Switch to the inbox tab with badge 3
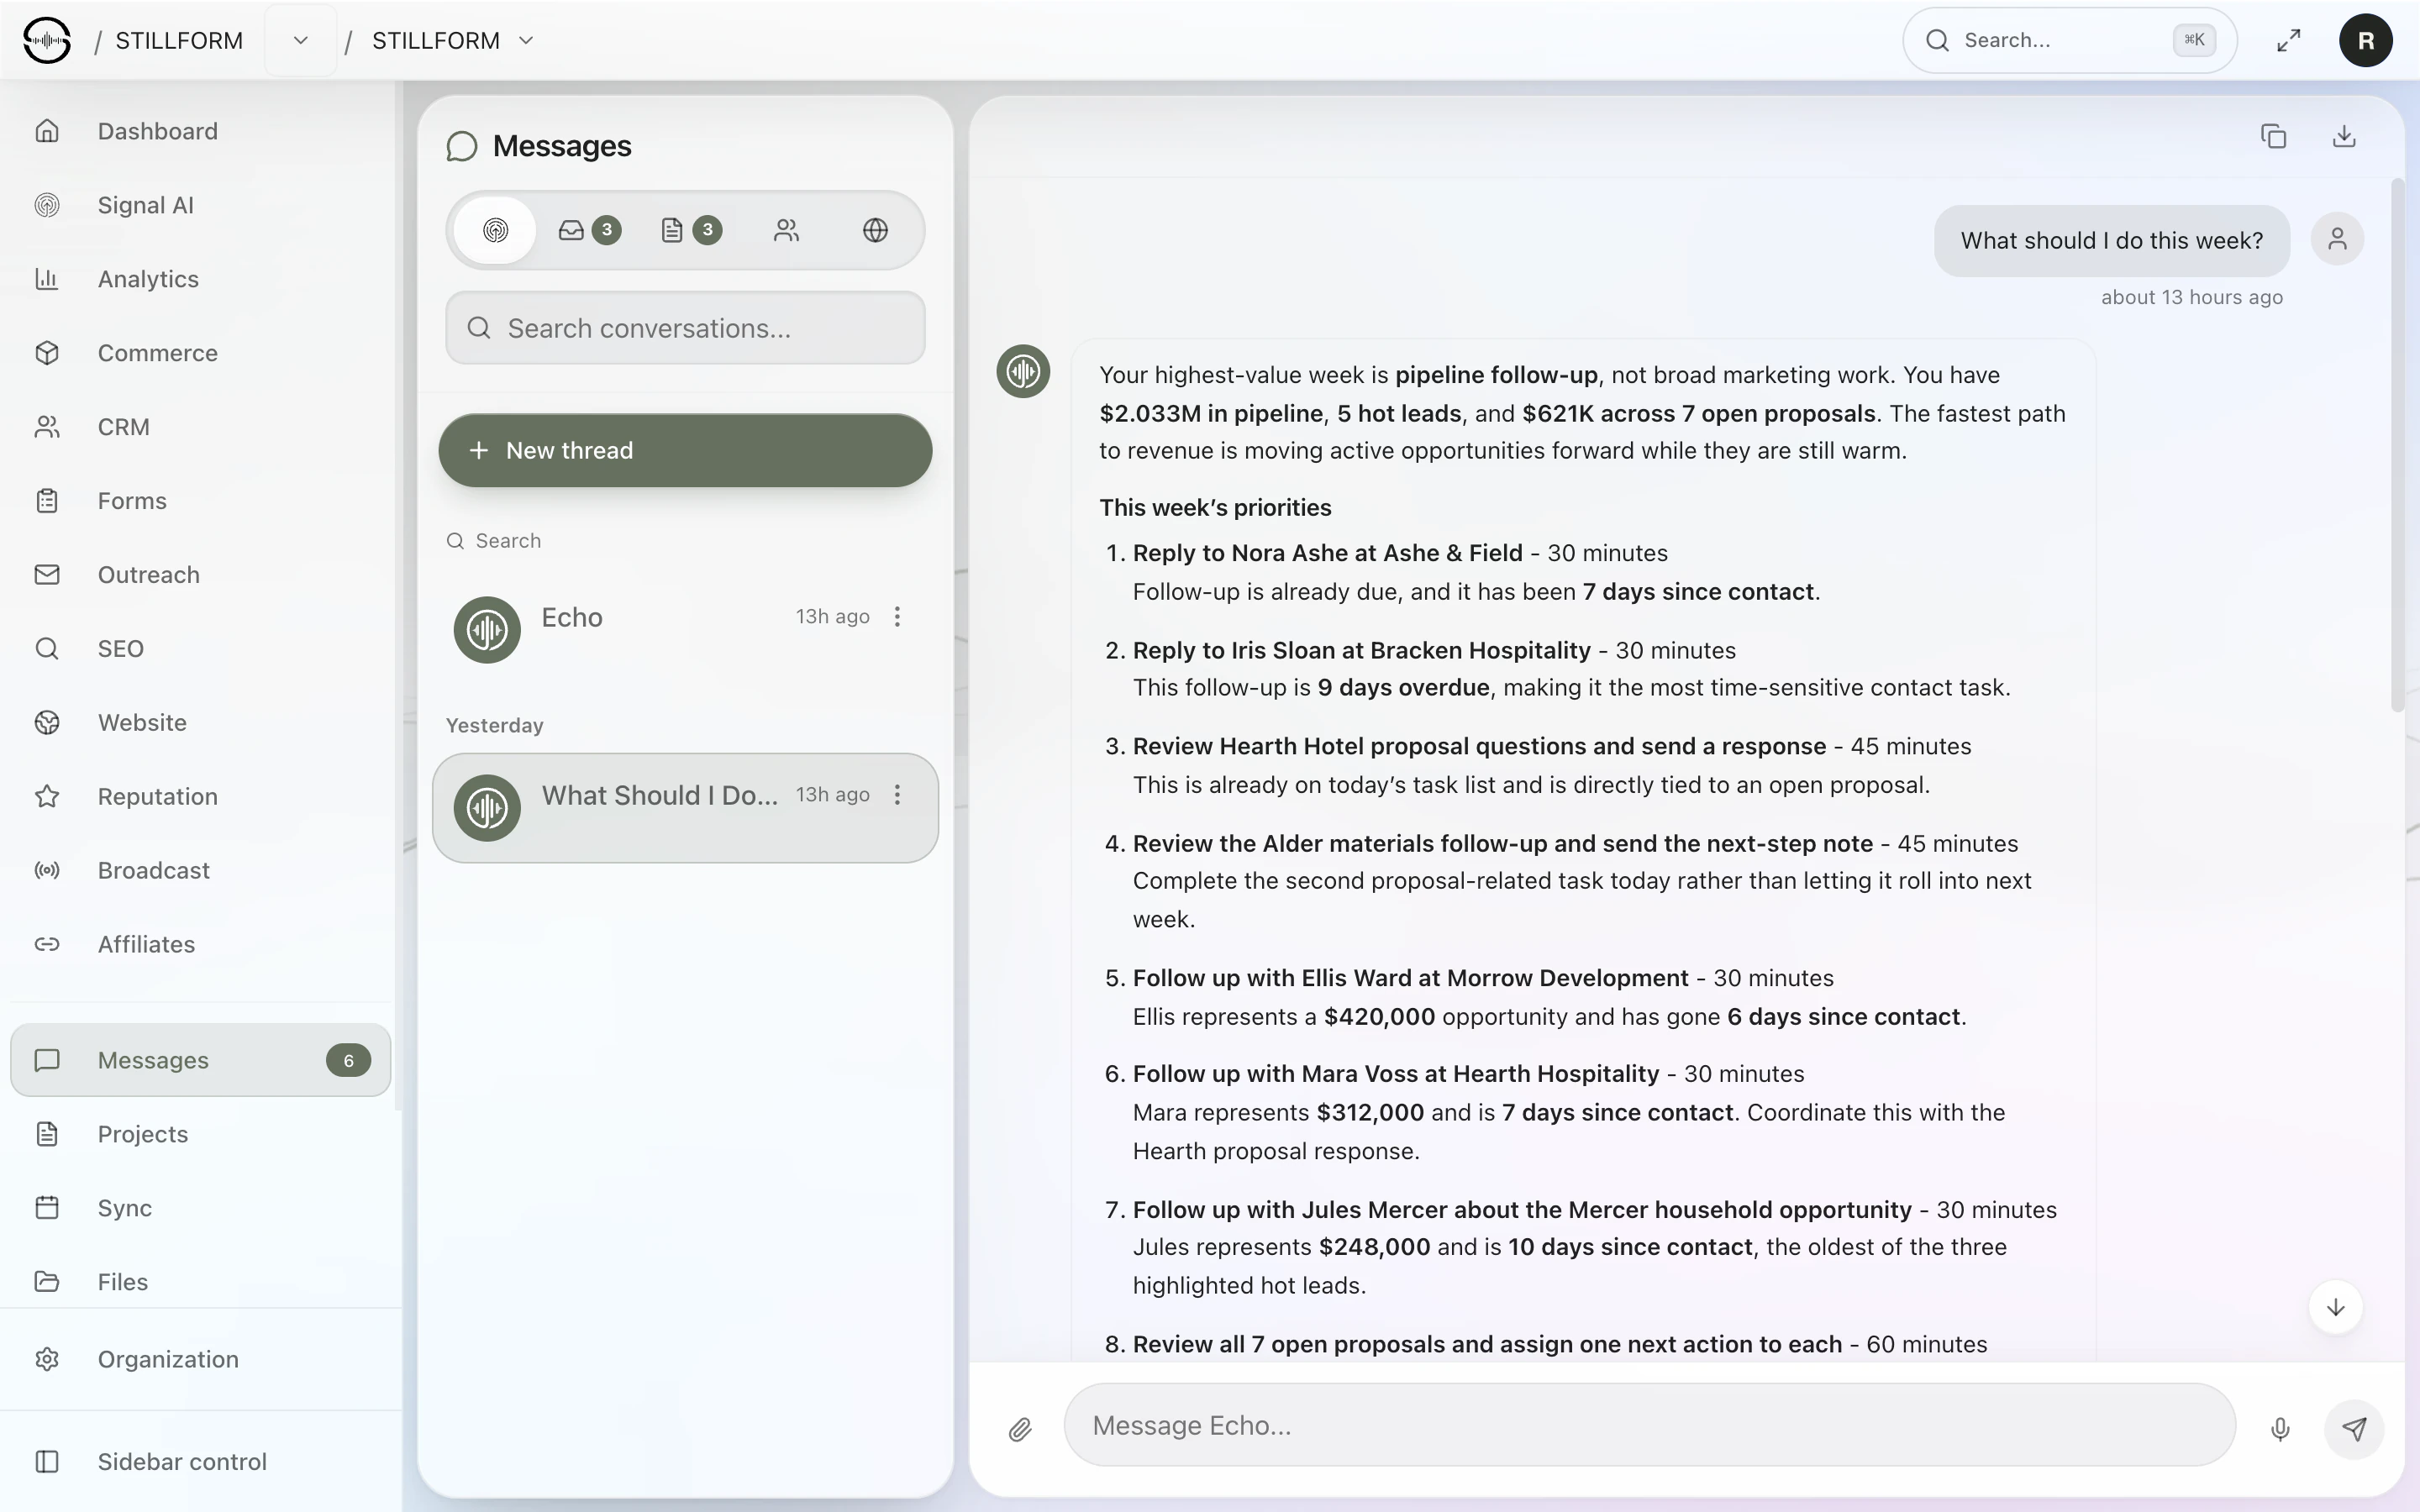Viewport: 2420px width, 1512px height. [x=589, y=230]
